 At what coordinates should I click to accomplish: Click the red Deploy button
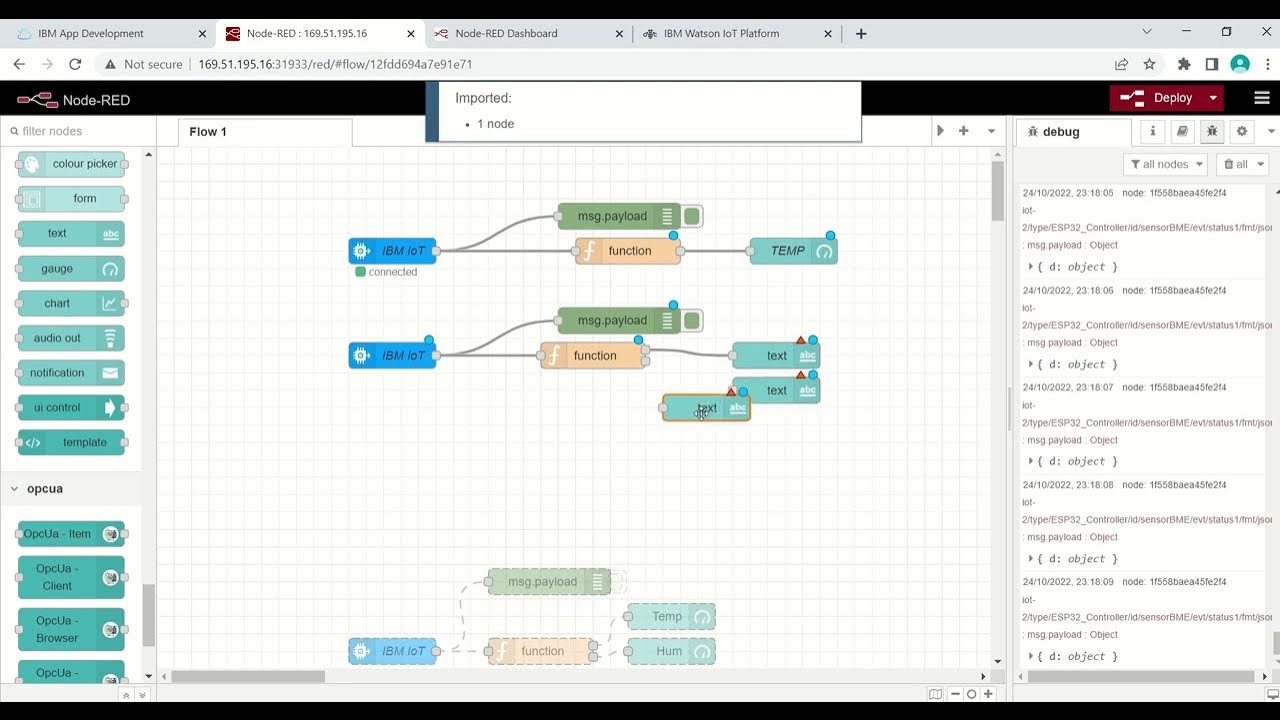click(1157, 98)
